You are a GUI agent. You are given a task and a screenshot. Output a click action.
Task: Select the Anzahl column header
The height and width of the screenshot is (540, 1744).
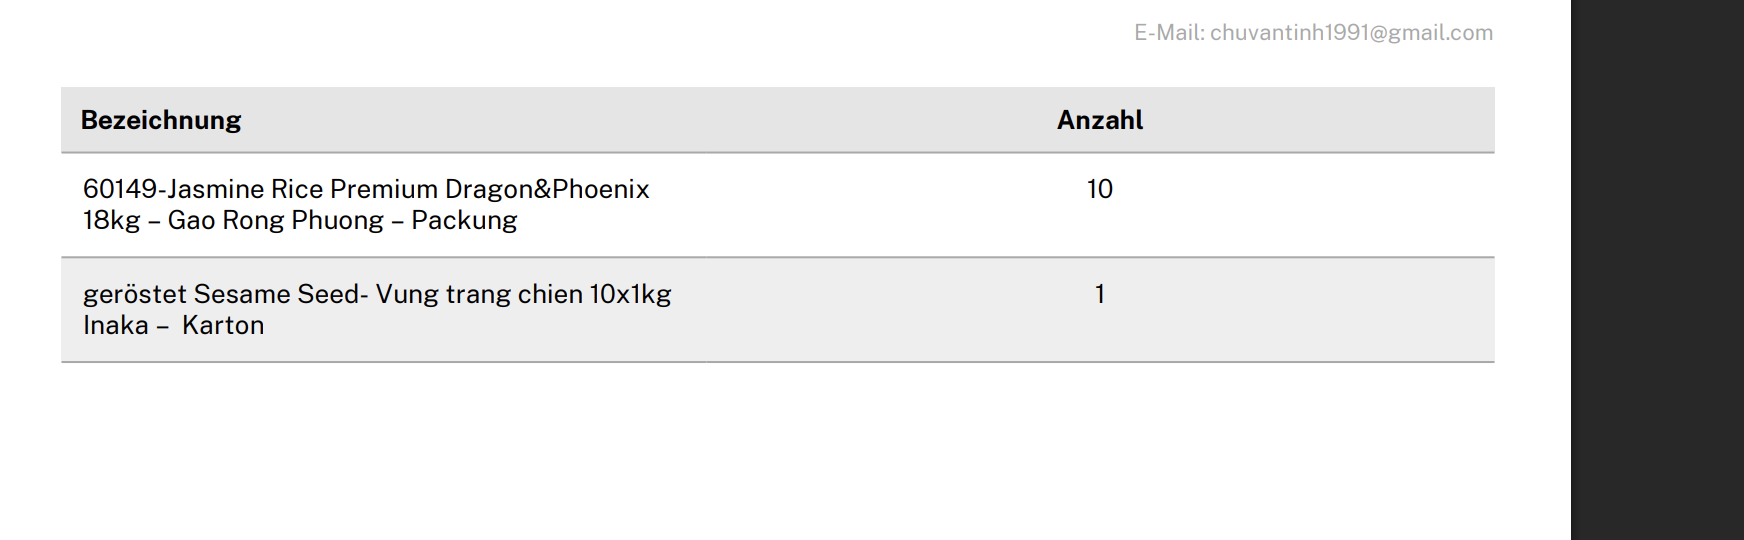click(x=1100, y=120)
